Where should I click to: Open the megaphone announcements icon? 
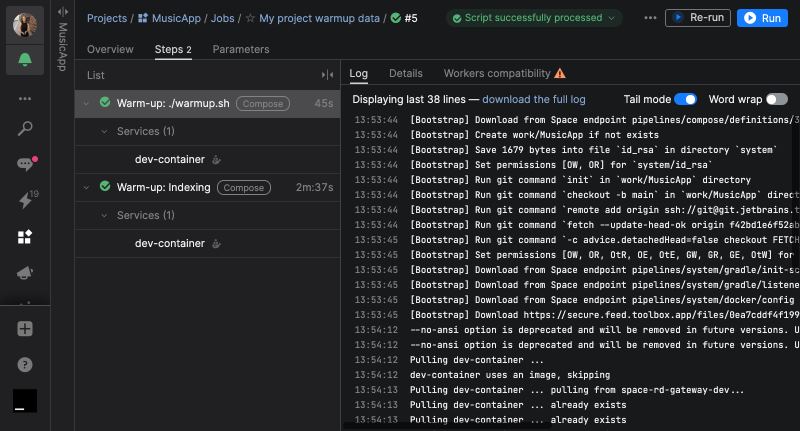coord(24,273)
